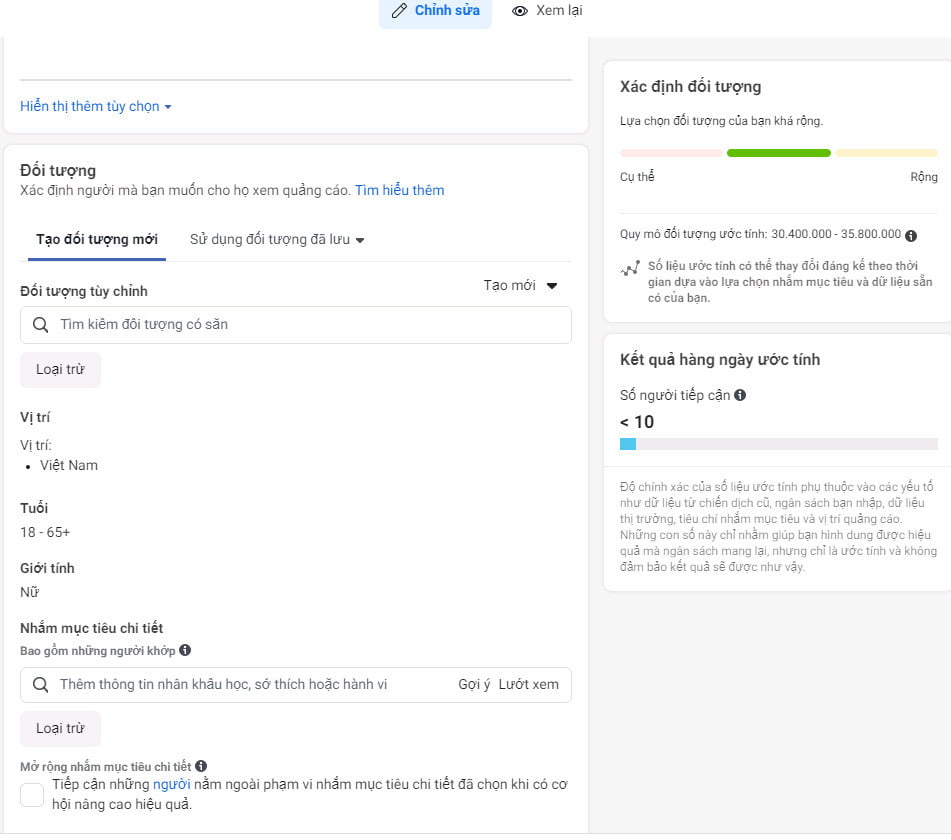The image size is (951, 840).
Task: Switch to the Chỉnh sửa tab
Action: coord(435,12)
